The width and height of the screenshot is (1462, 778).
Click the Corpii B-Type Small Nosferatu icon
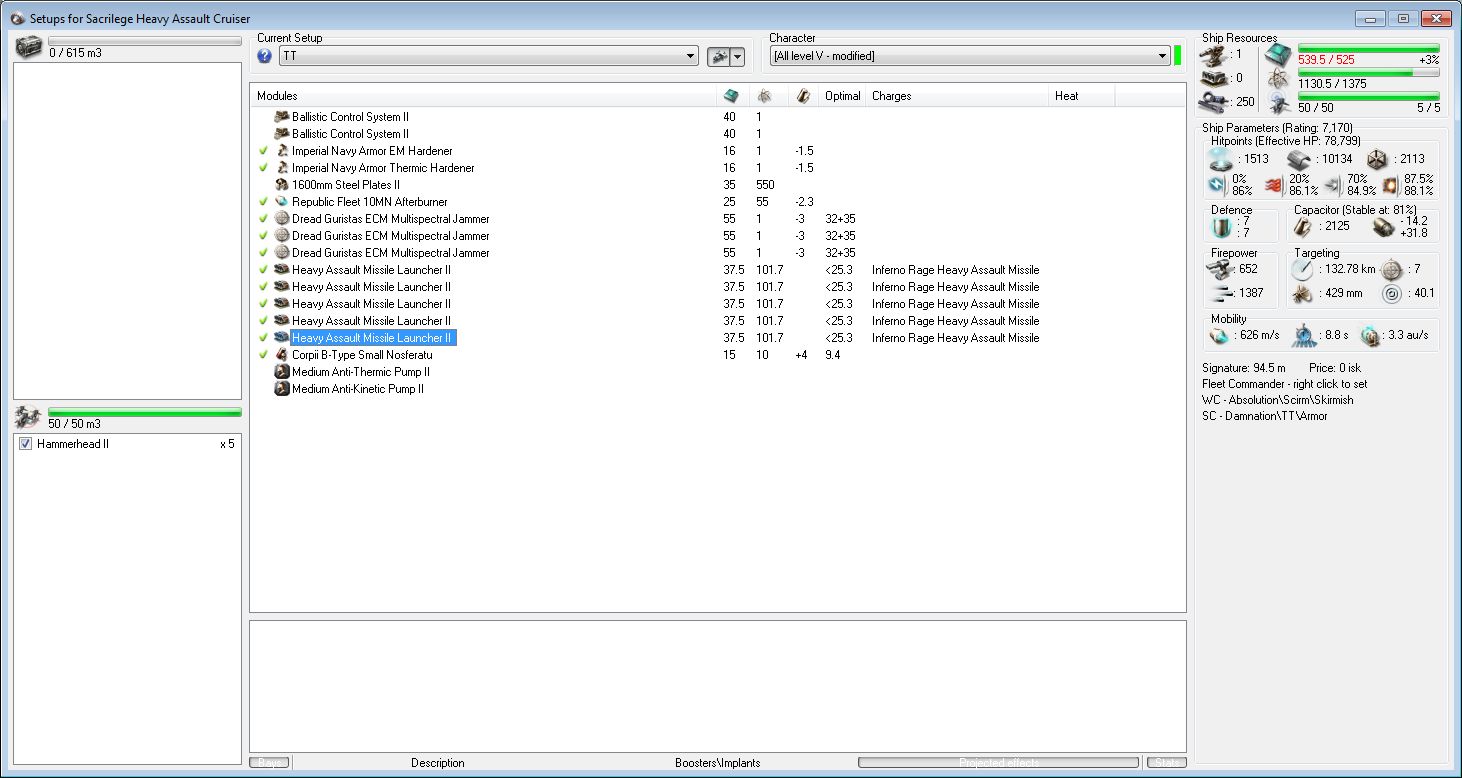282,355
